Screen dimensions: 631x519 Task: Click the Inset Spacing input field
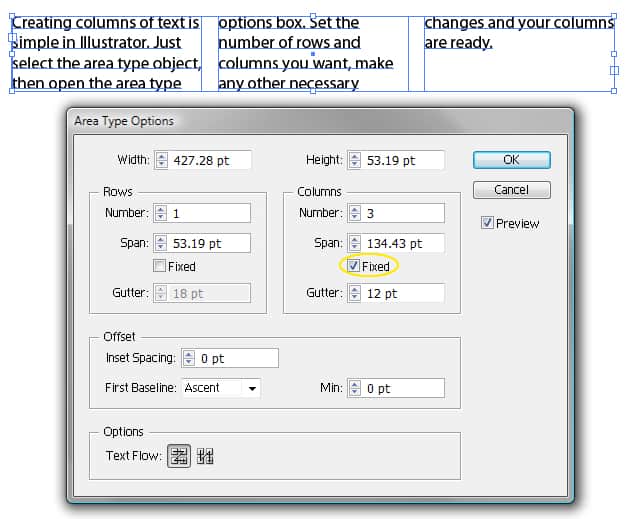tap(237, 358)
